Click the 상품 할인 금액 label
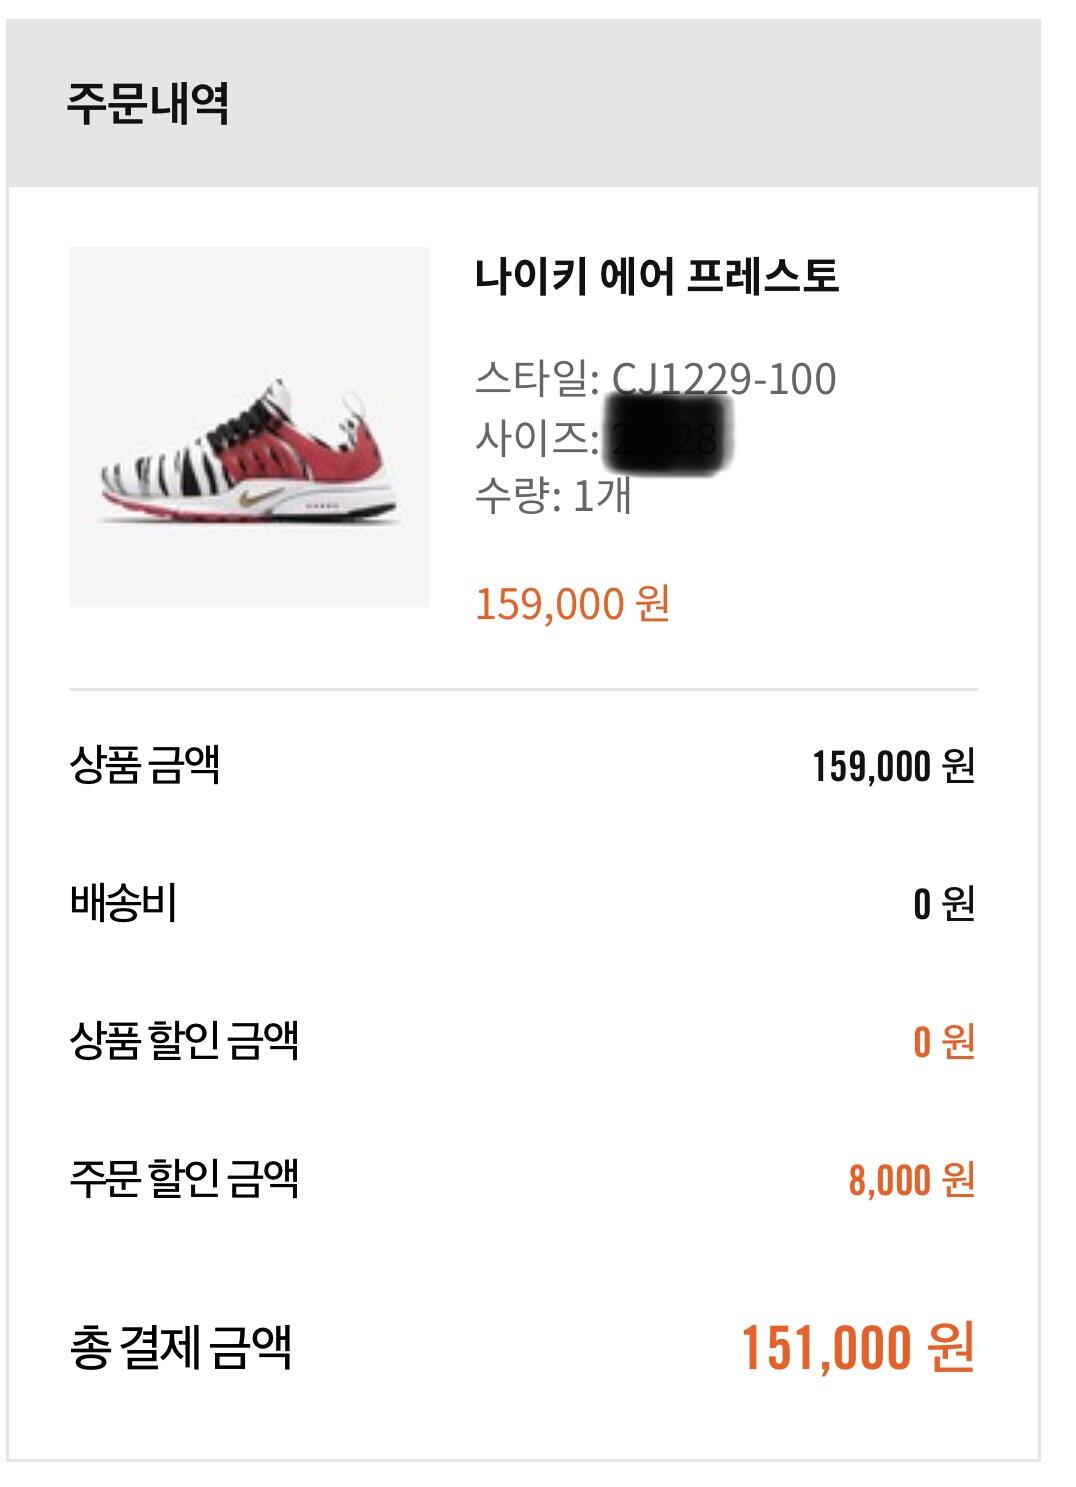 point(184,1041)
